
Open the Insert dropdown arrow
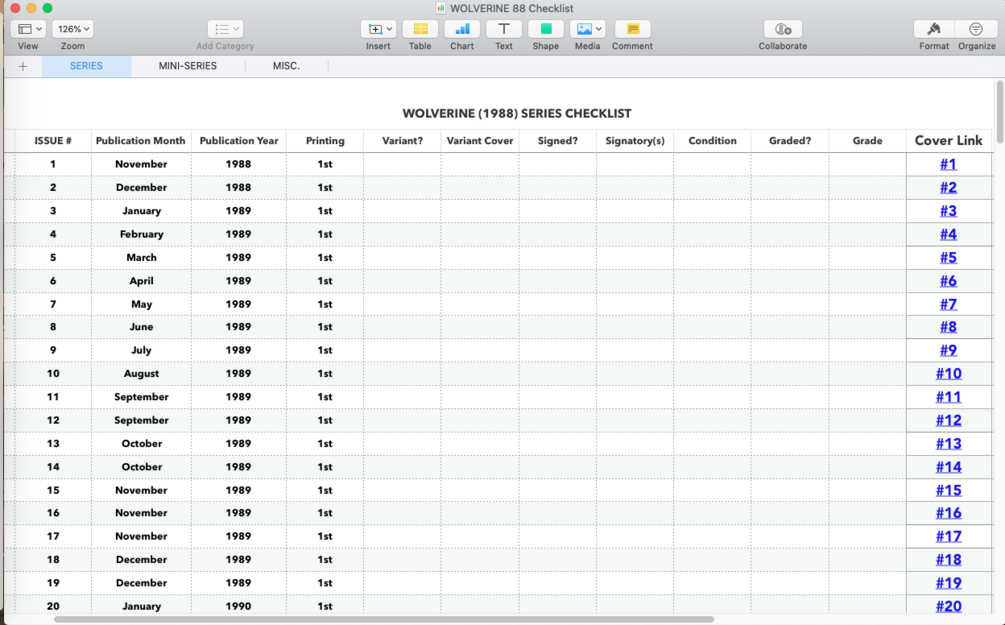(x=389, y=29)
